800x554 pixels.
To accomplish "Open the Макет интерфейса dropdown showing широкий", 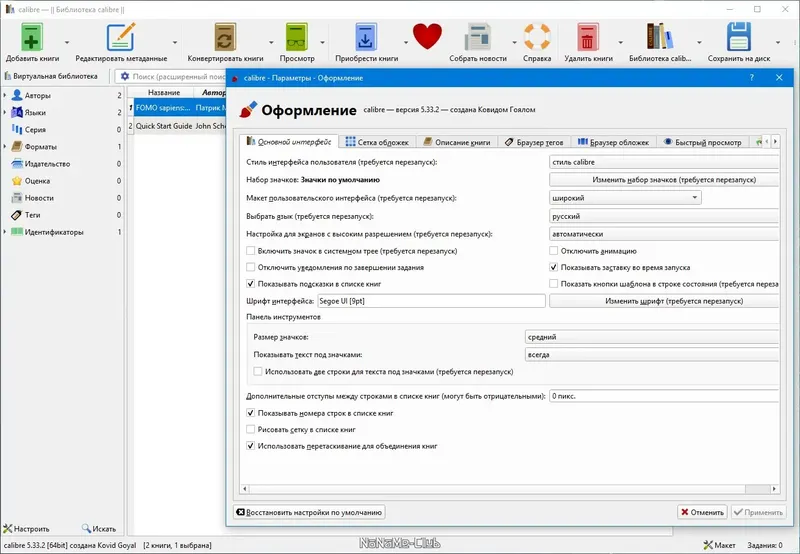I will pyautogui.click(x=625, y=197).
